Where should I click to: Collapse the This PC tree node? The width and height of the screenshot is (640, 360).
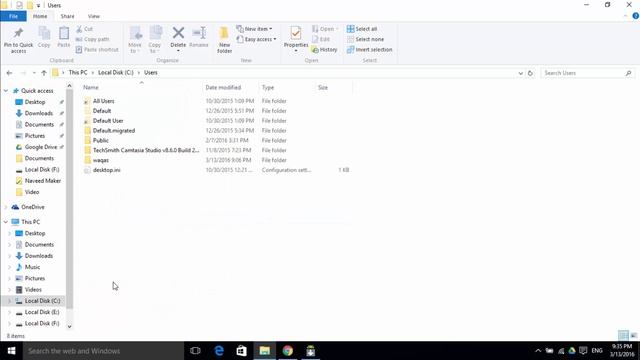click(x=6, y=222)
